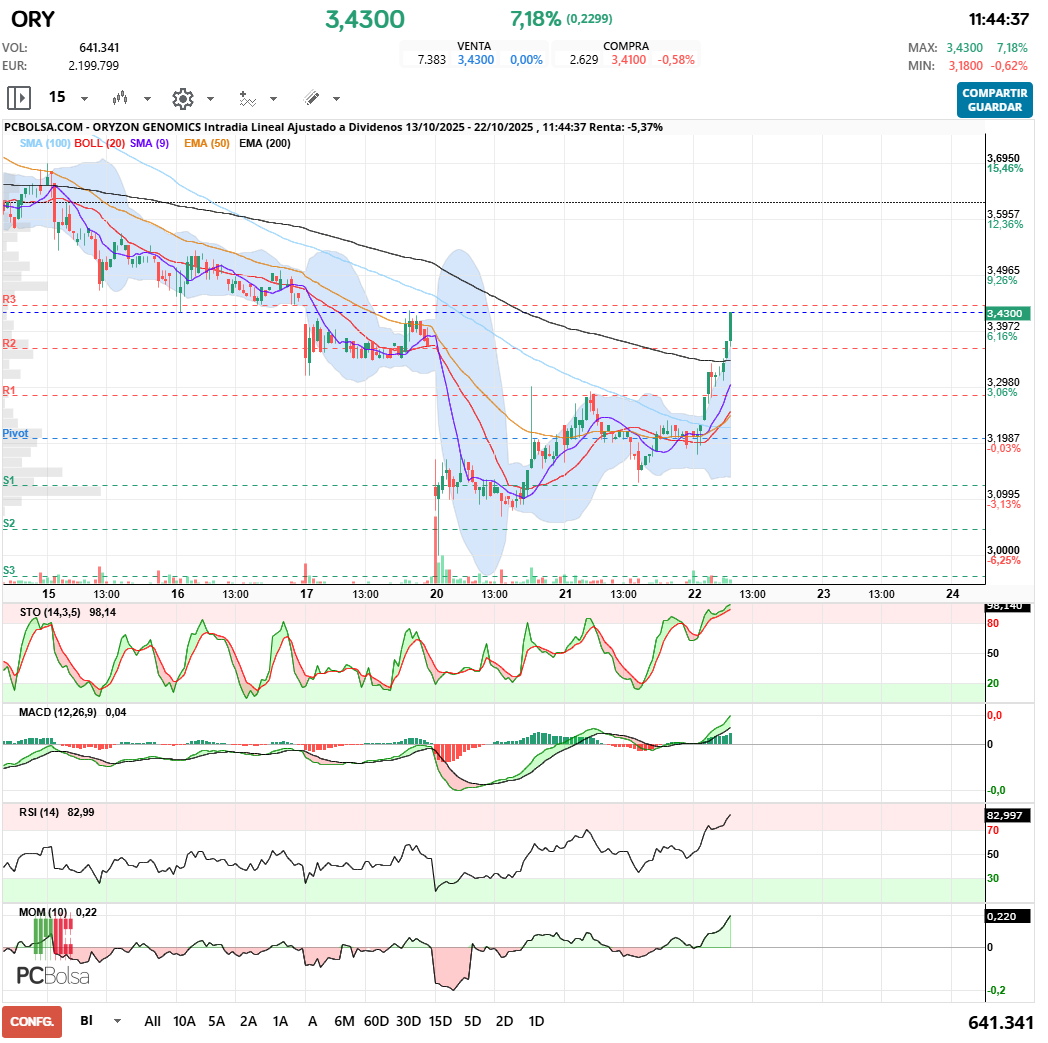Switch to the 15D time range
Image resolution: width=1048 pixels, height=1043 pixels.
tap(440, 1021)
